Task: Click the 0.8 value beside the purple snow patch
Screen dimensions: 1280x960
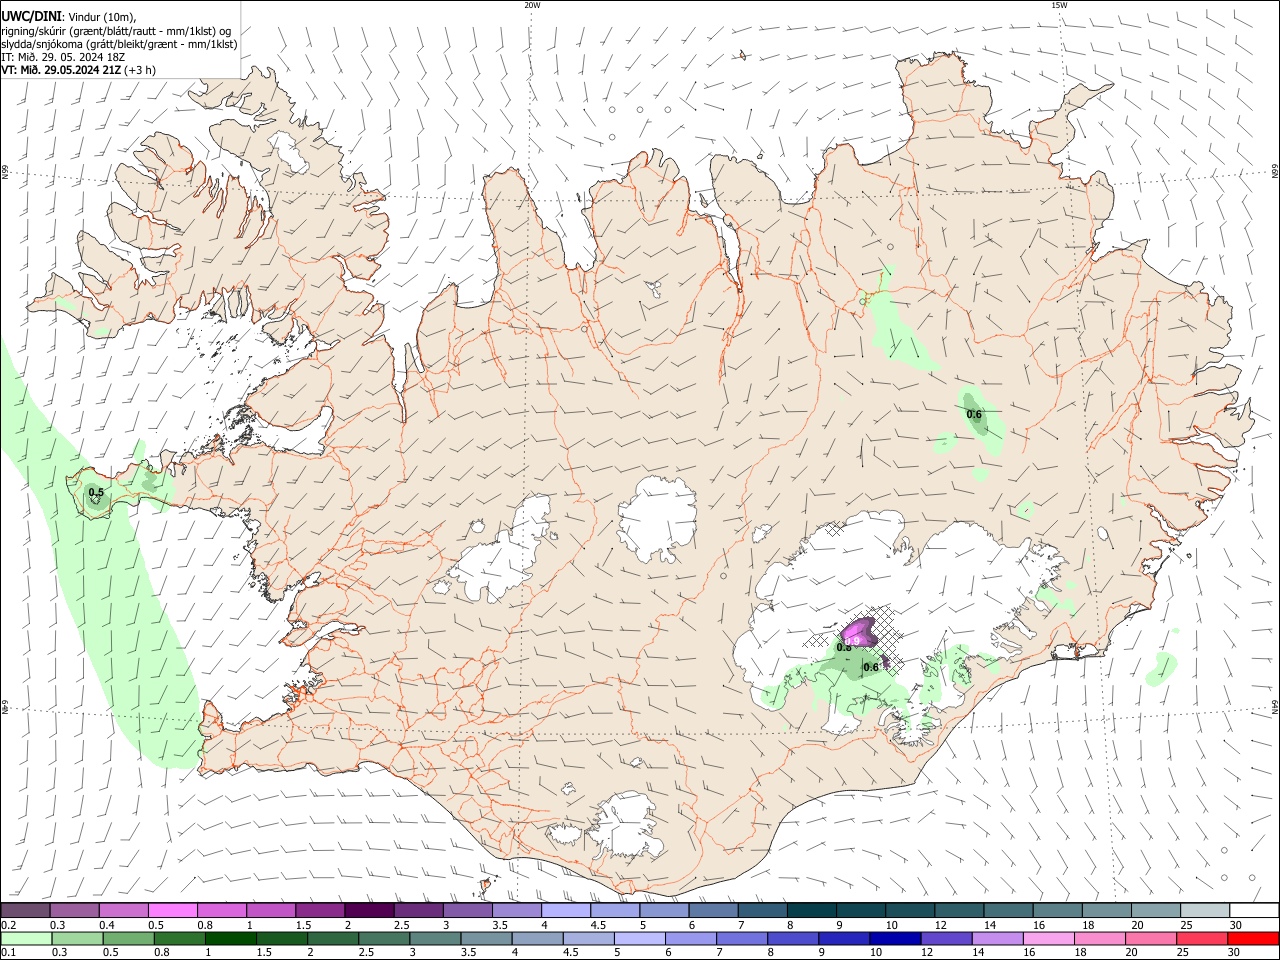Action: [844, 647]
